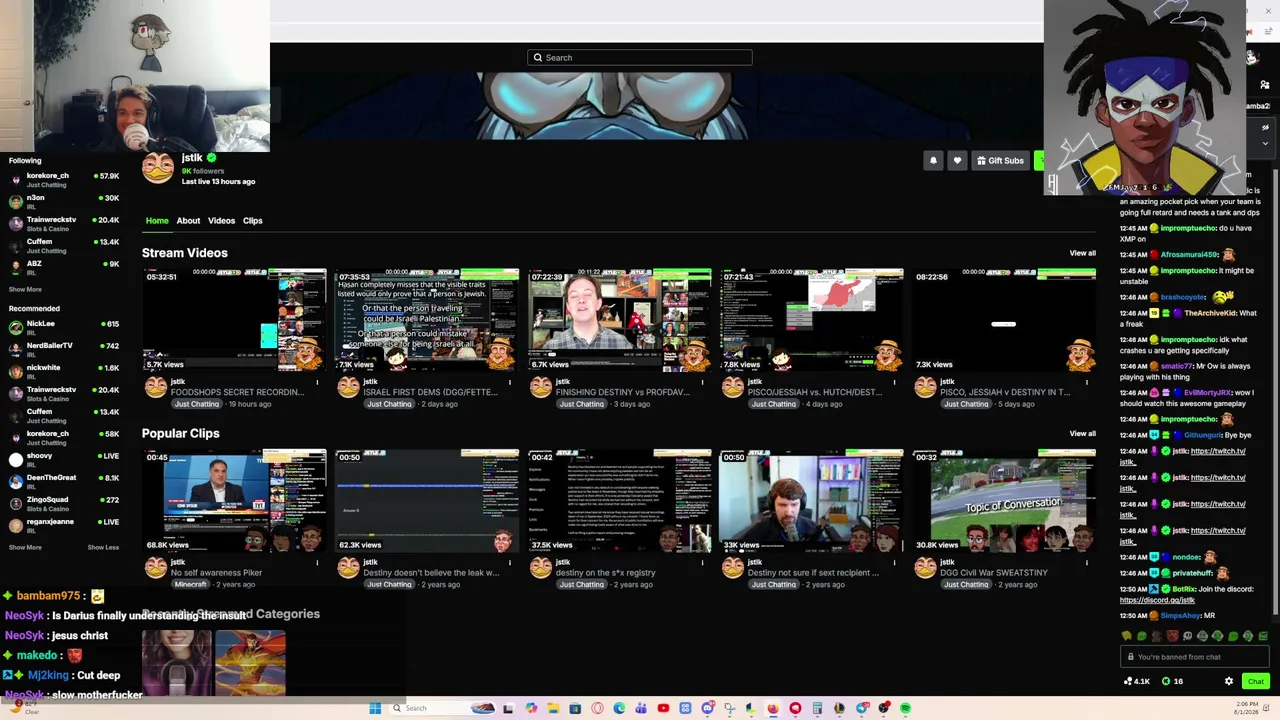
Task: Play the destiny on the s*x registry clip
Action: 620,500
